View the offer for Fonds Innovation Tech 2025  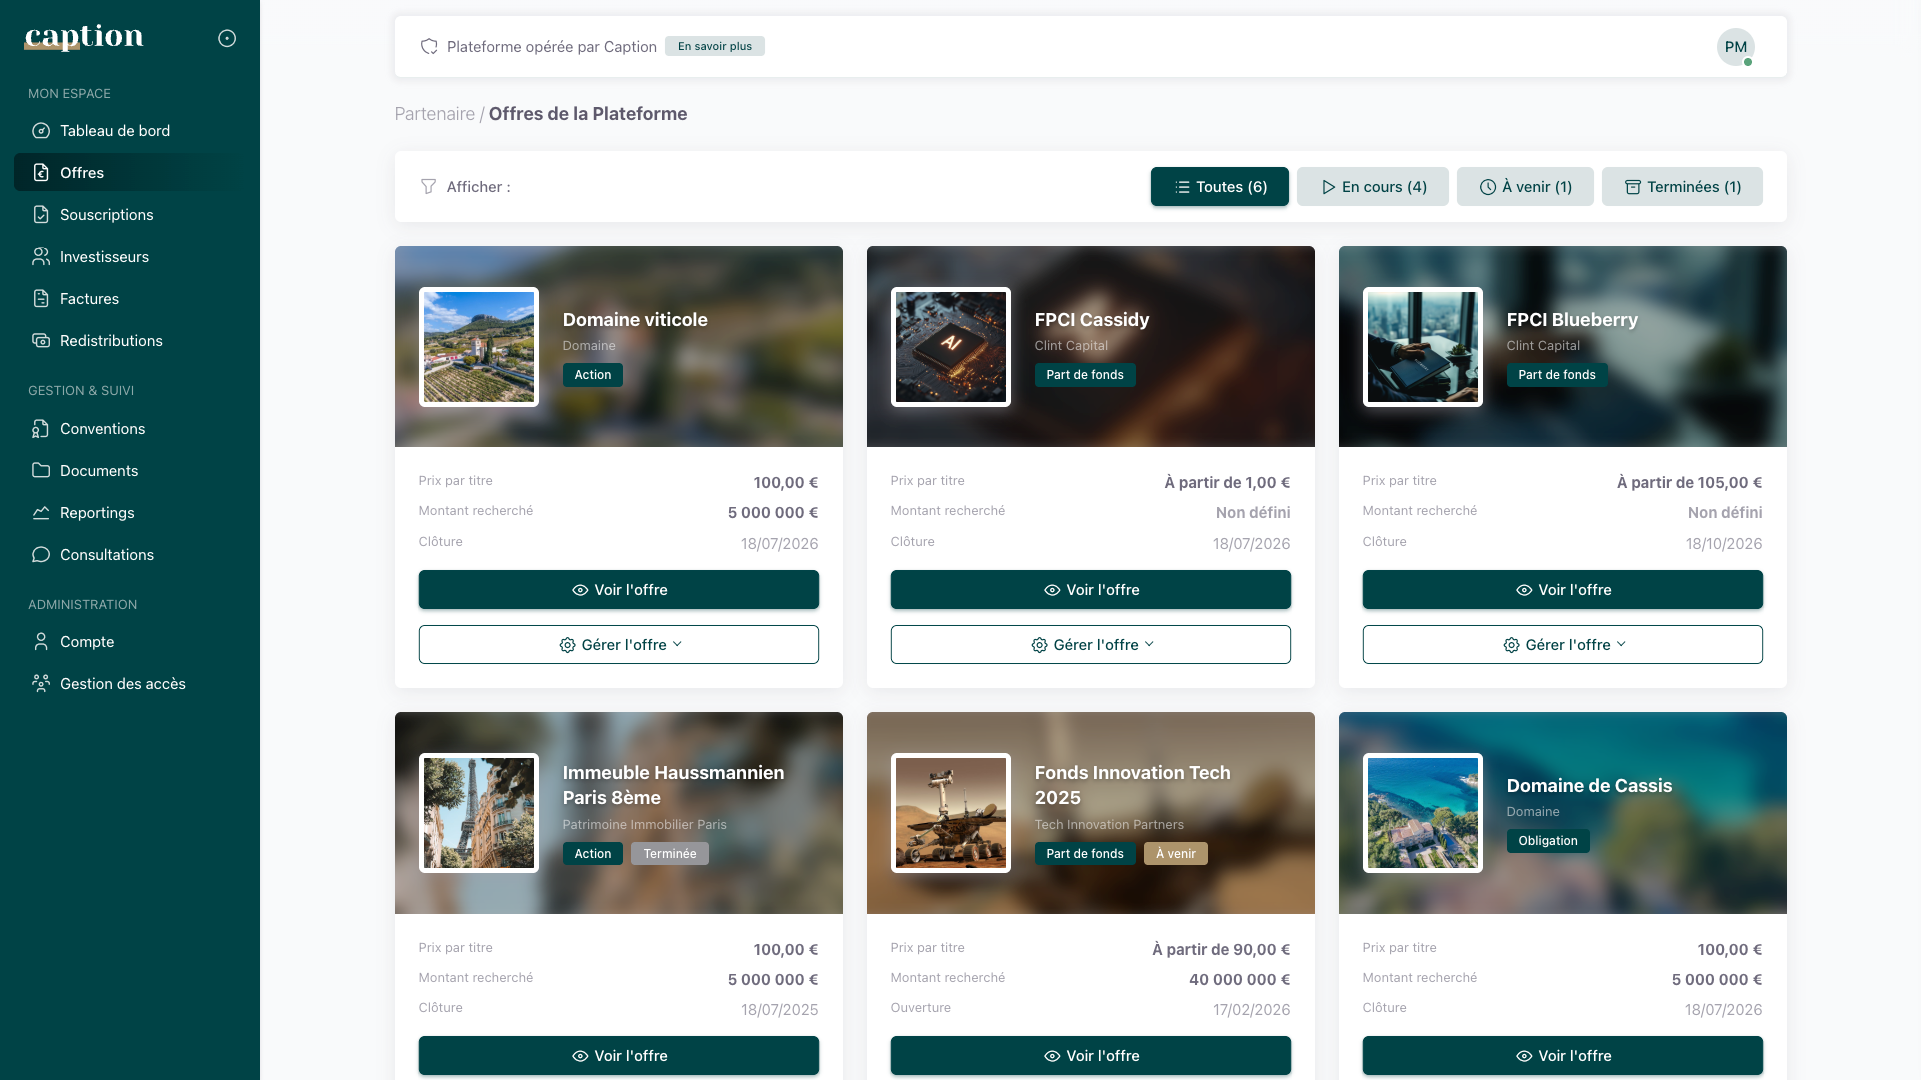[x=1090, y=1055]
